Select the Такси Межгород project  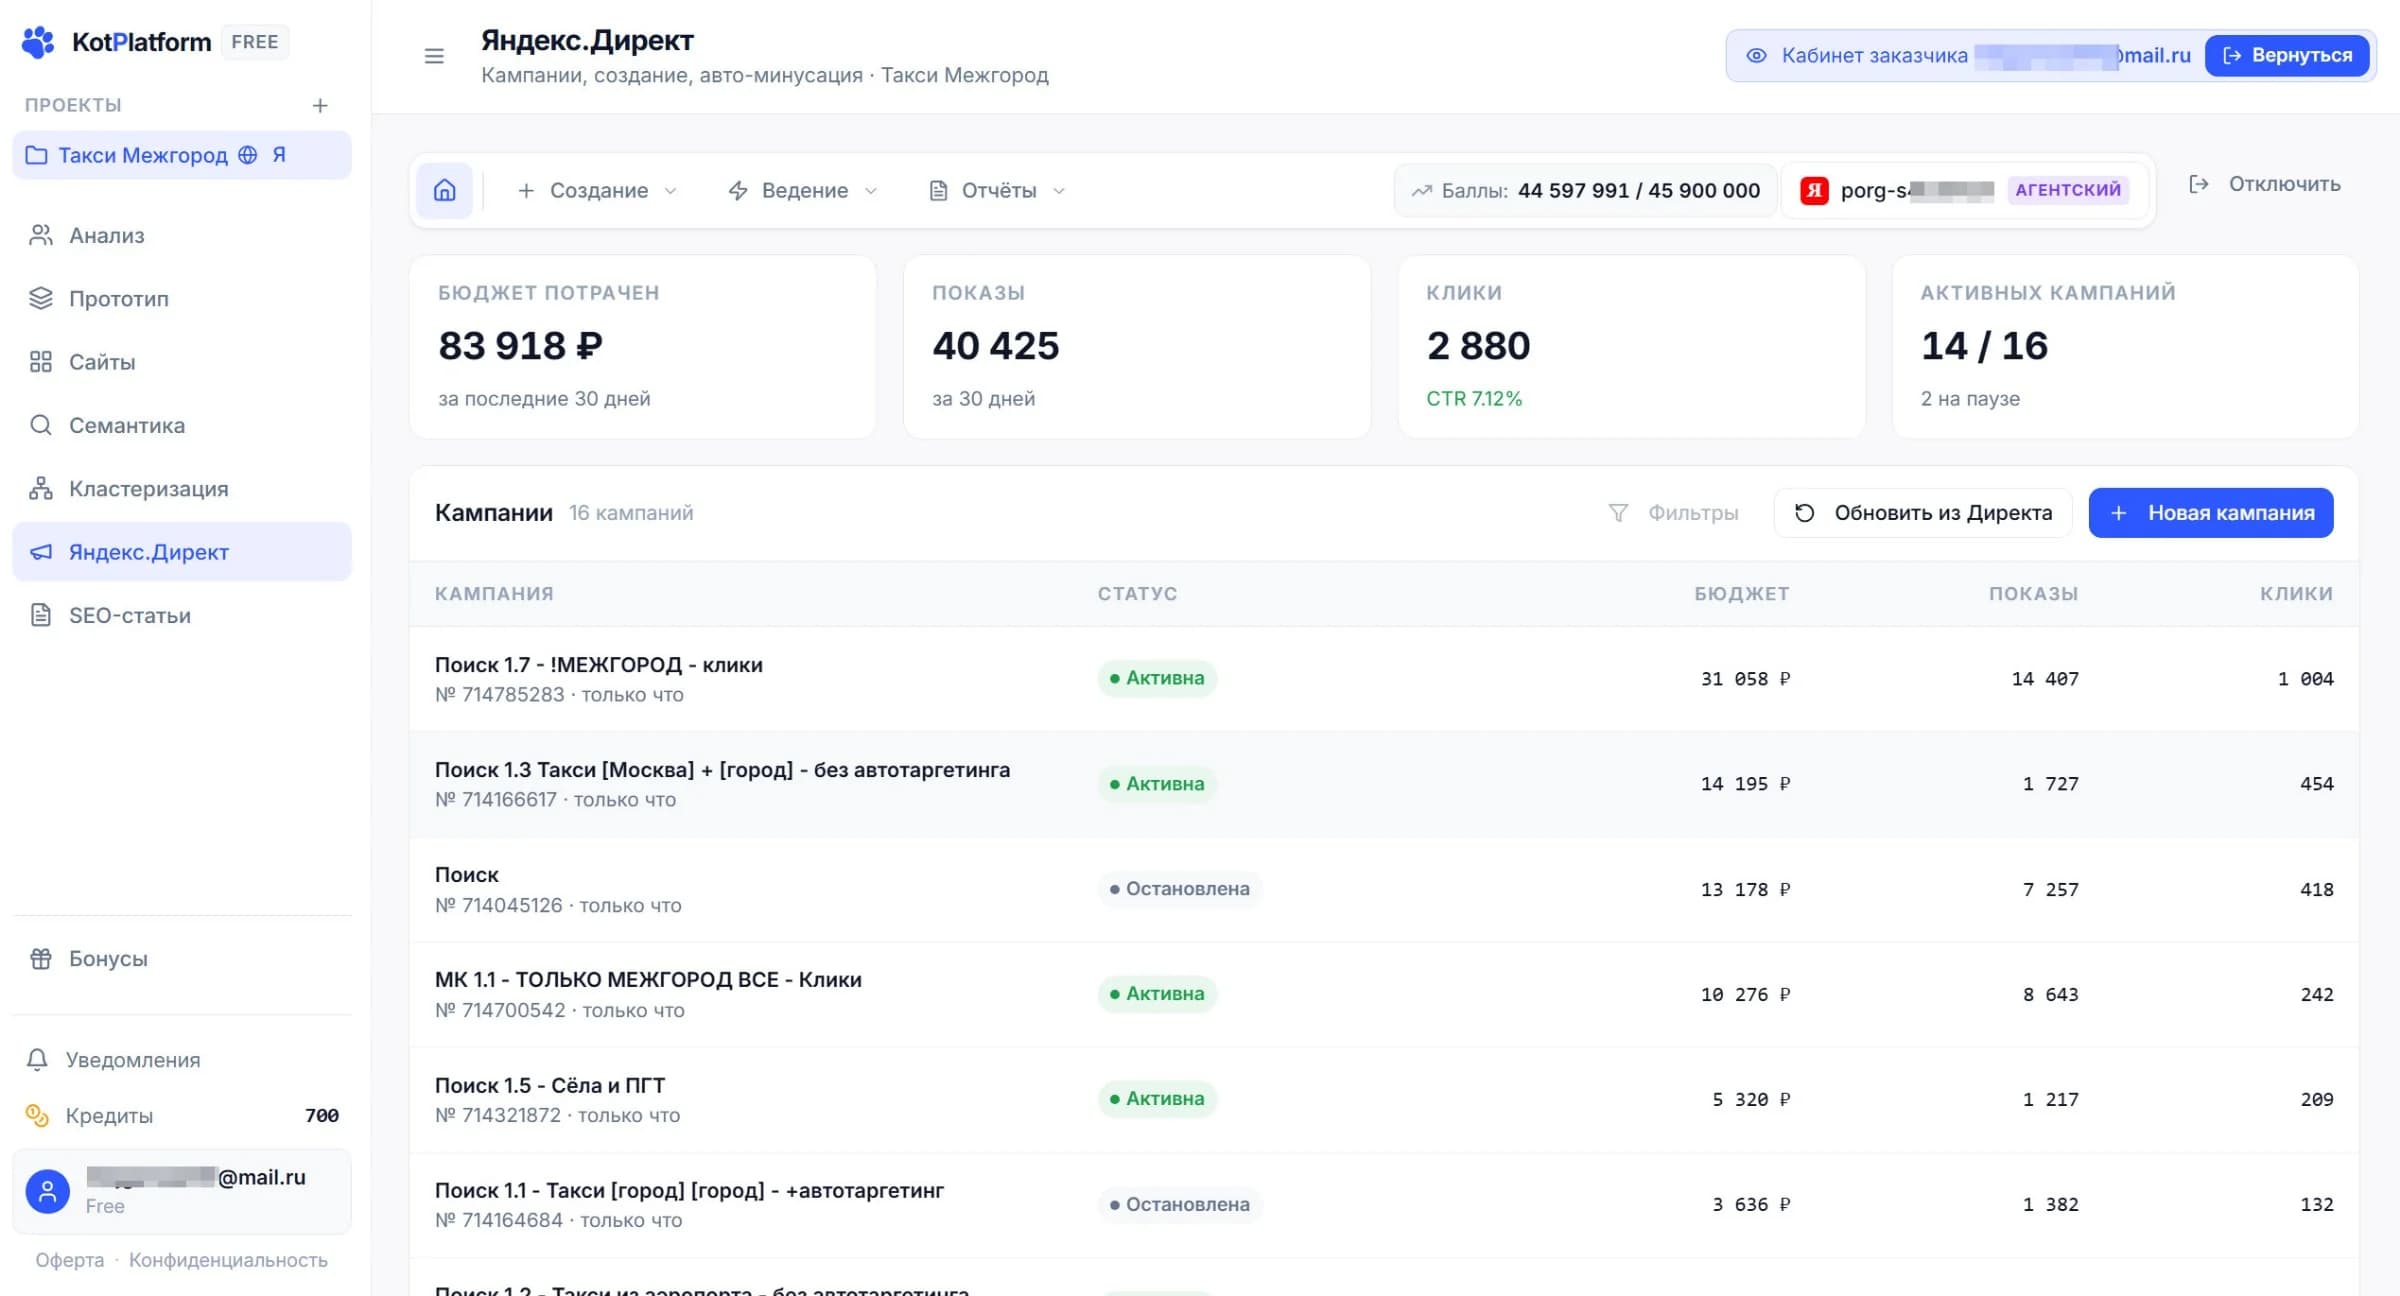pos(182,155)
